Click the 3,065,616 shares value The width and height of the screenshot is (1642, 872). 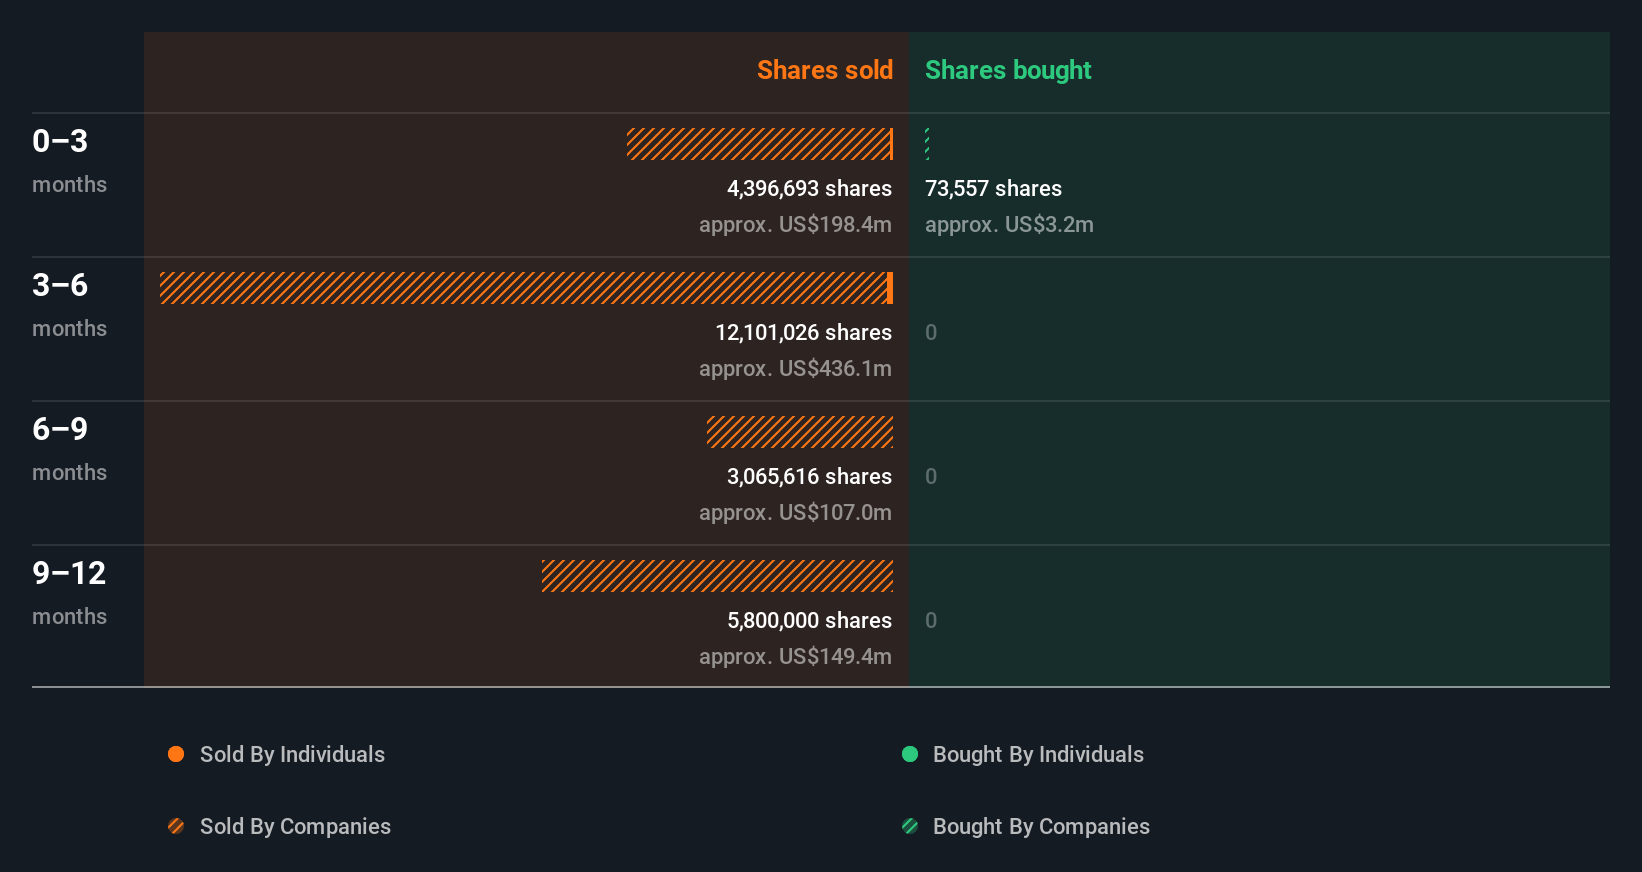click(809, 476)
